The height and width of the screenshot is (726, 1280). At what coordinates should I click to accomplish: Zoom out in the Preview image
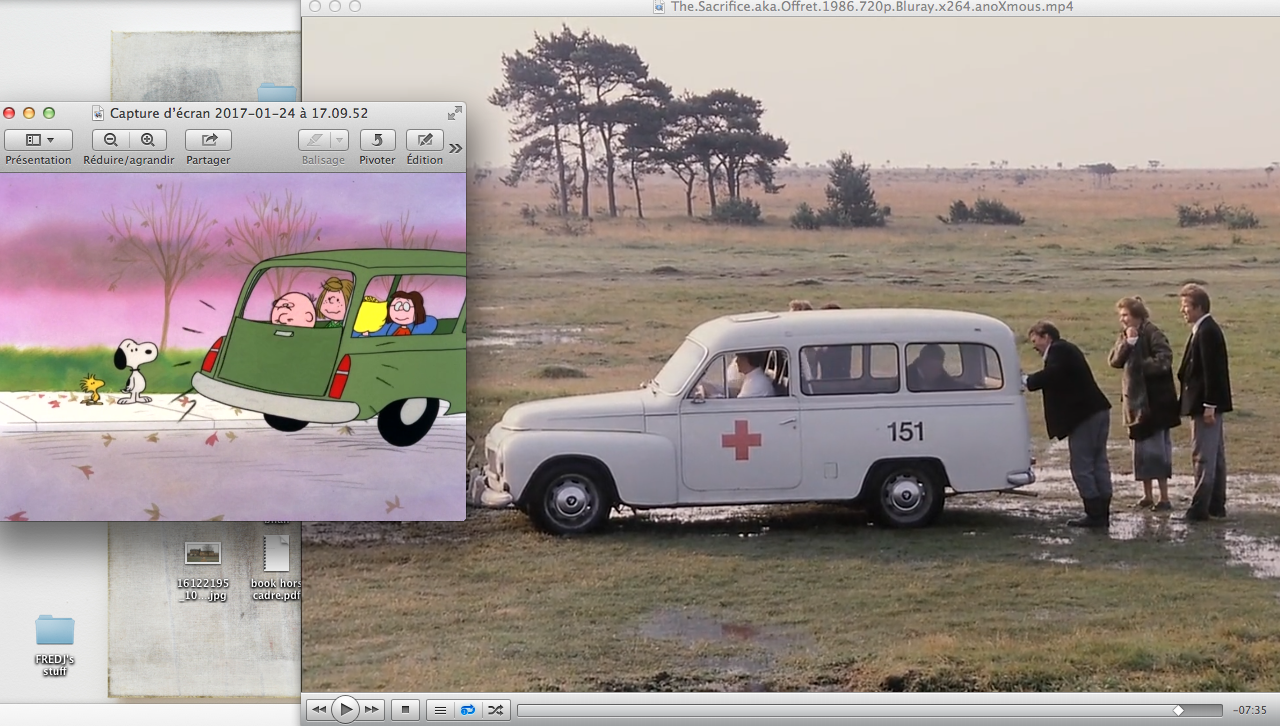(x=111, y=140)
